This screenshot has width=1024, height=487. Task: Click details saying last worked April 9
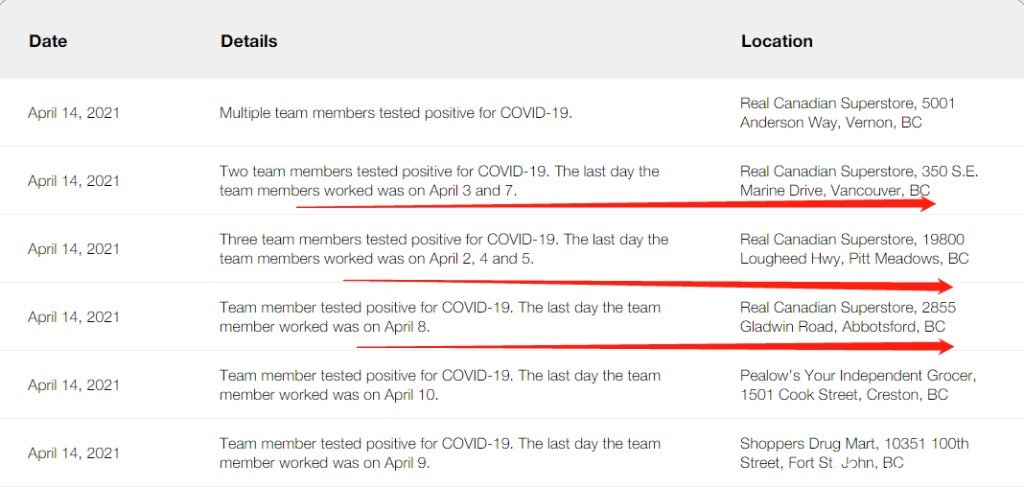click(x=440, y=453)
